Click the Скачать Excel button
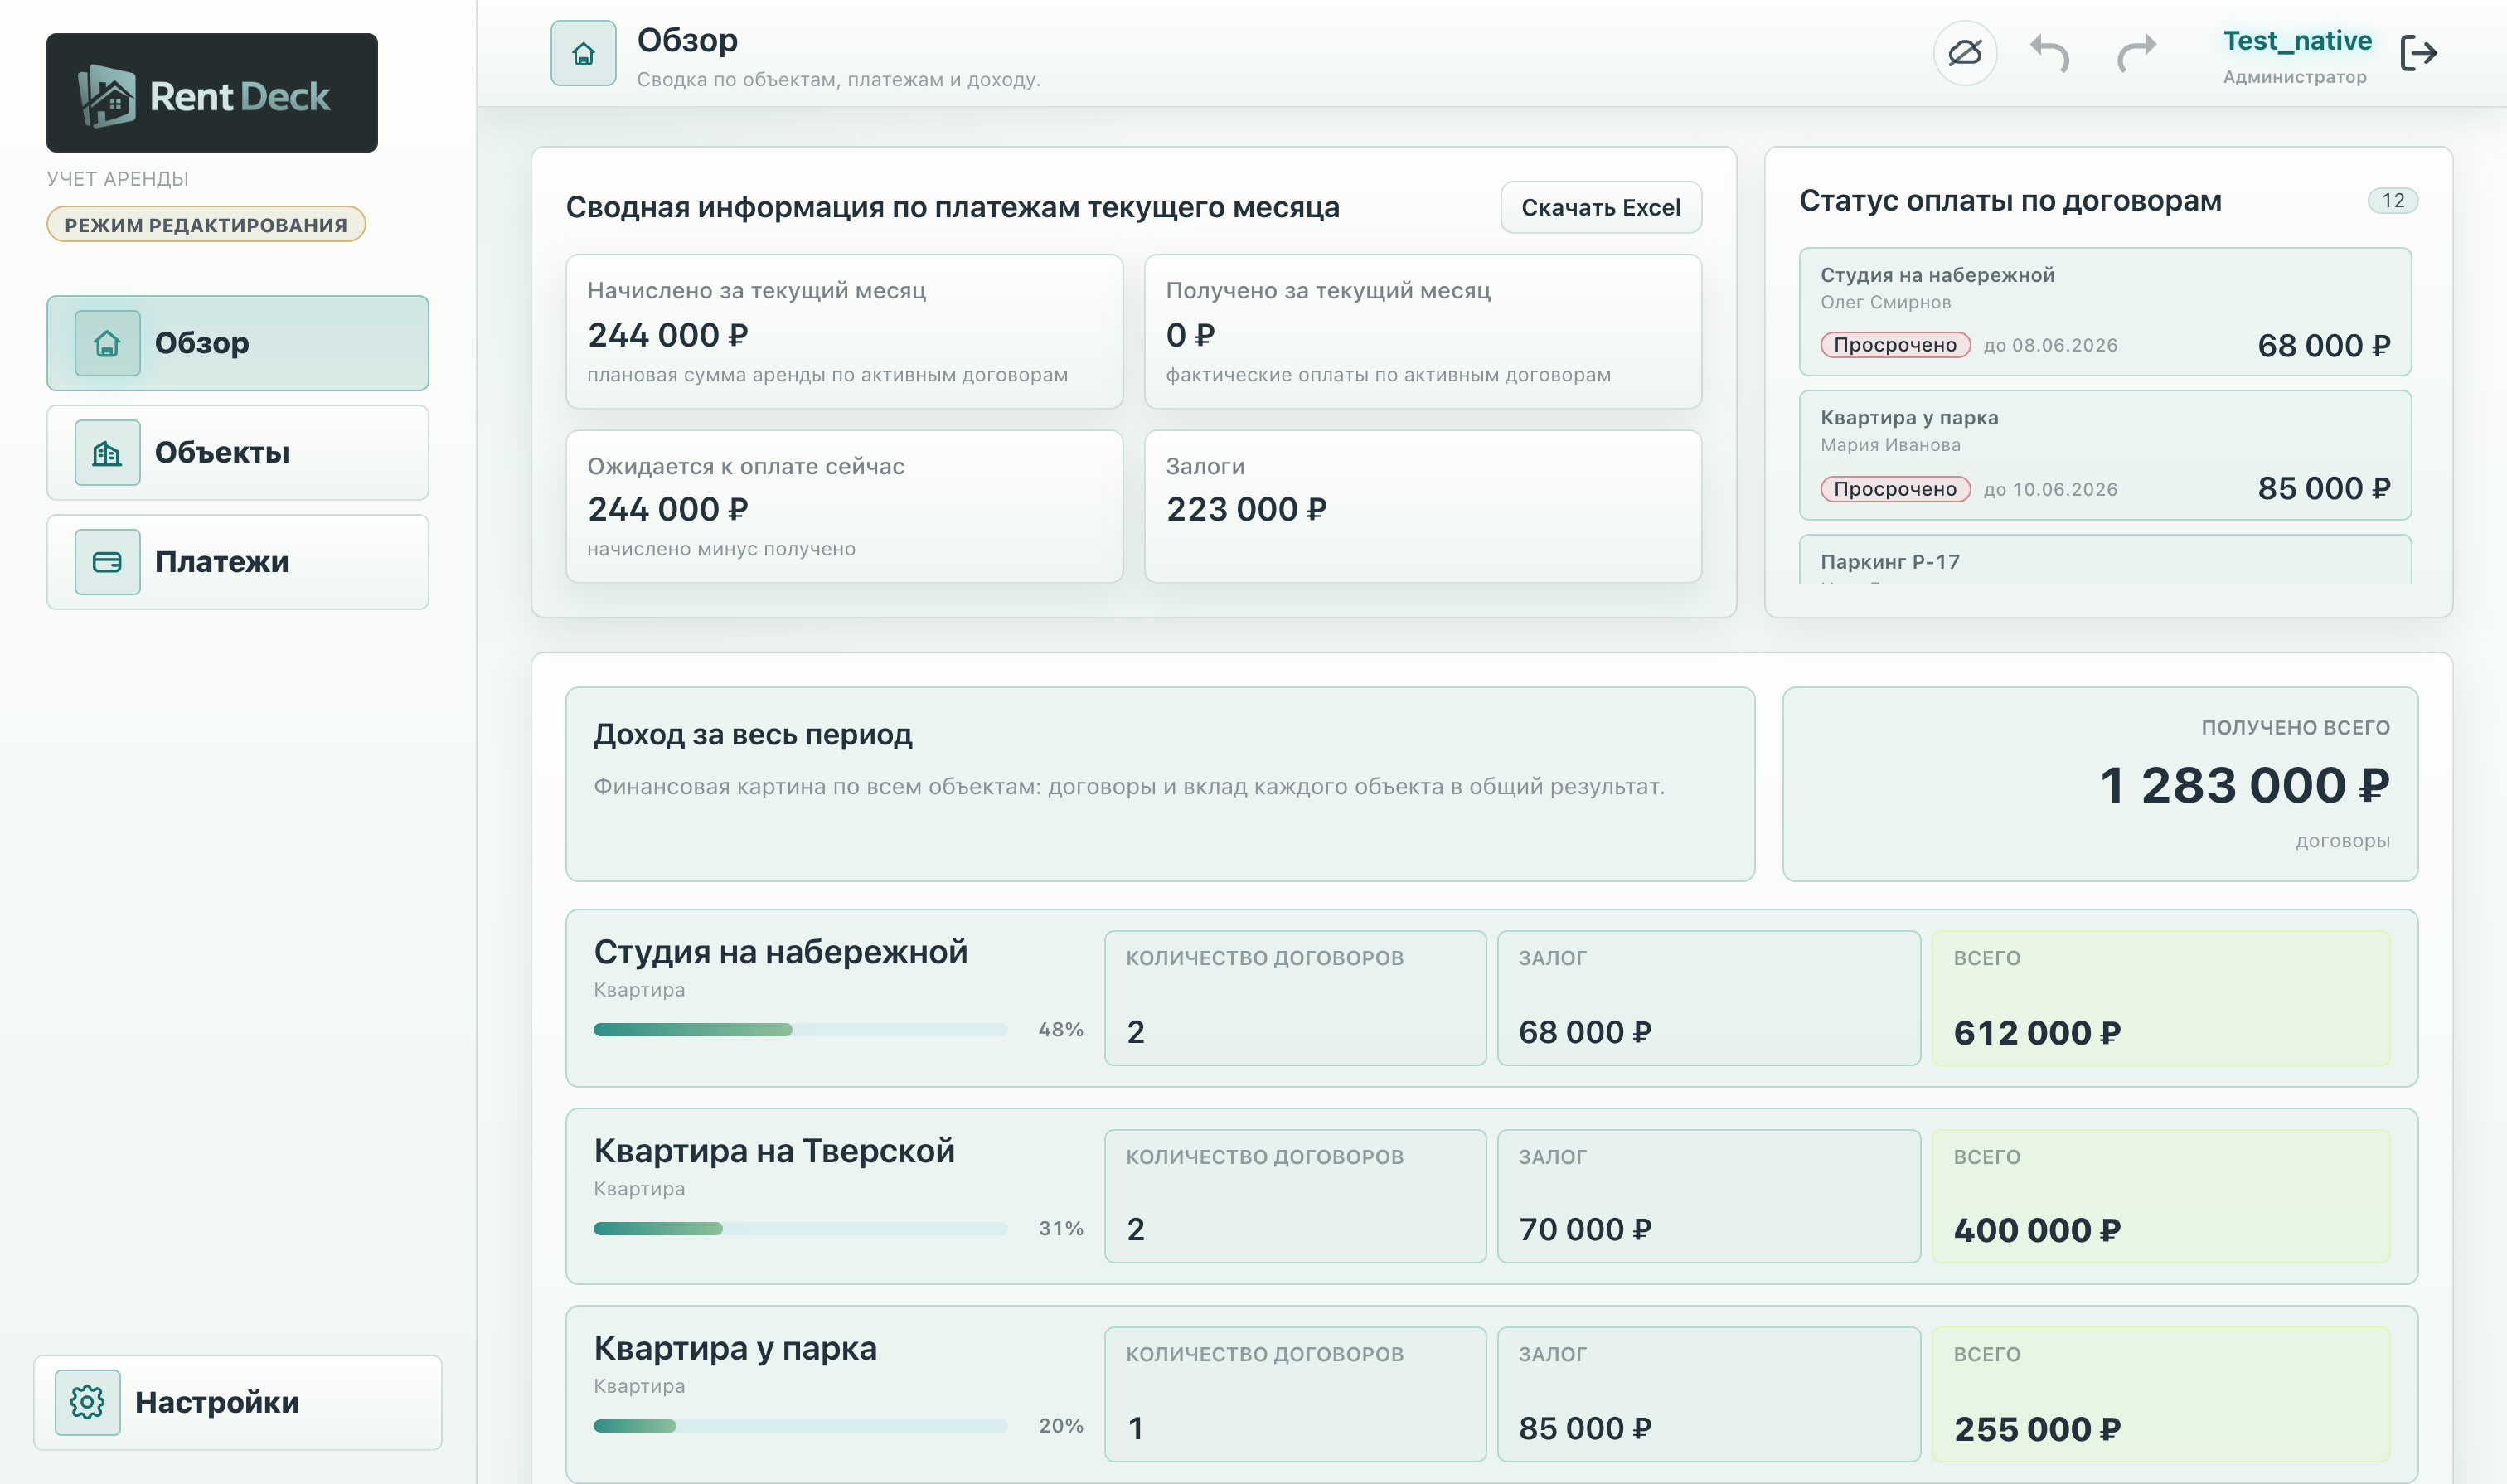 [1600, 207]
